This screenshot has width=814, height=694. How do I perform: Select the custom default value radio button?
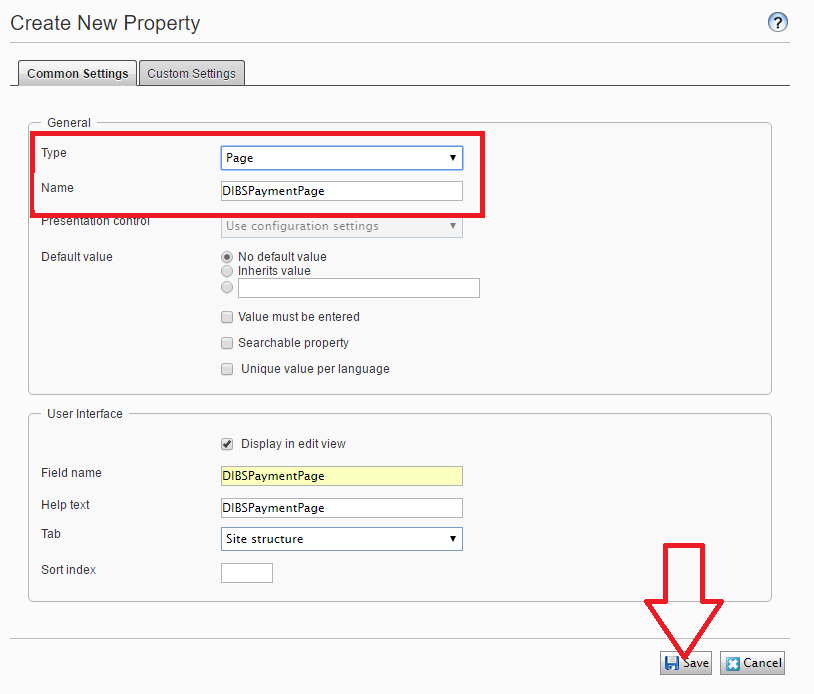pyautogui.click(x=227, y=288)
